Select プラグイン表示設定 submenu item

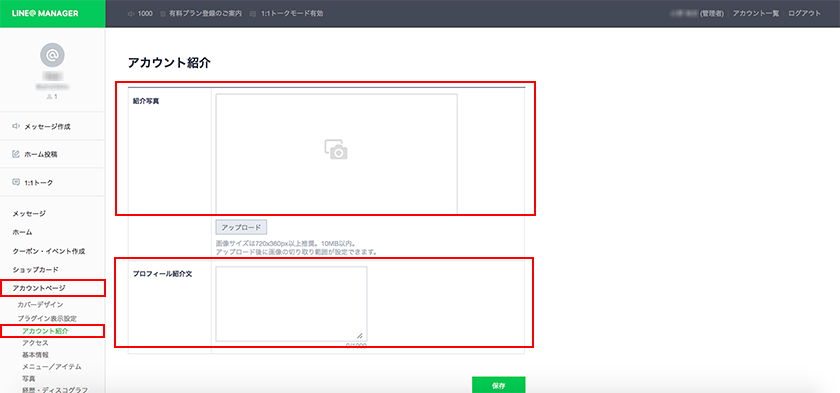click(47, 319)
